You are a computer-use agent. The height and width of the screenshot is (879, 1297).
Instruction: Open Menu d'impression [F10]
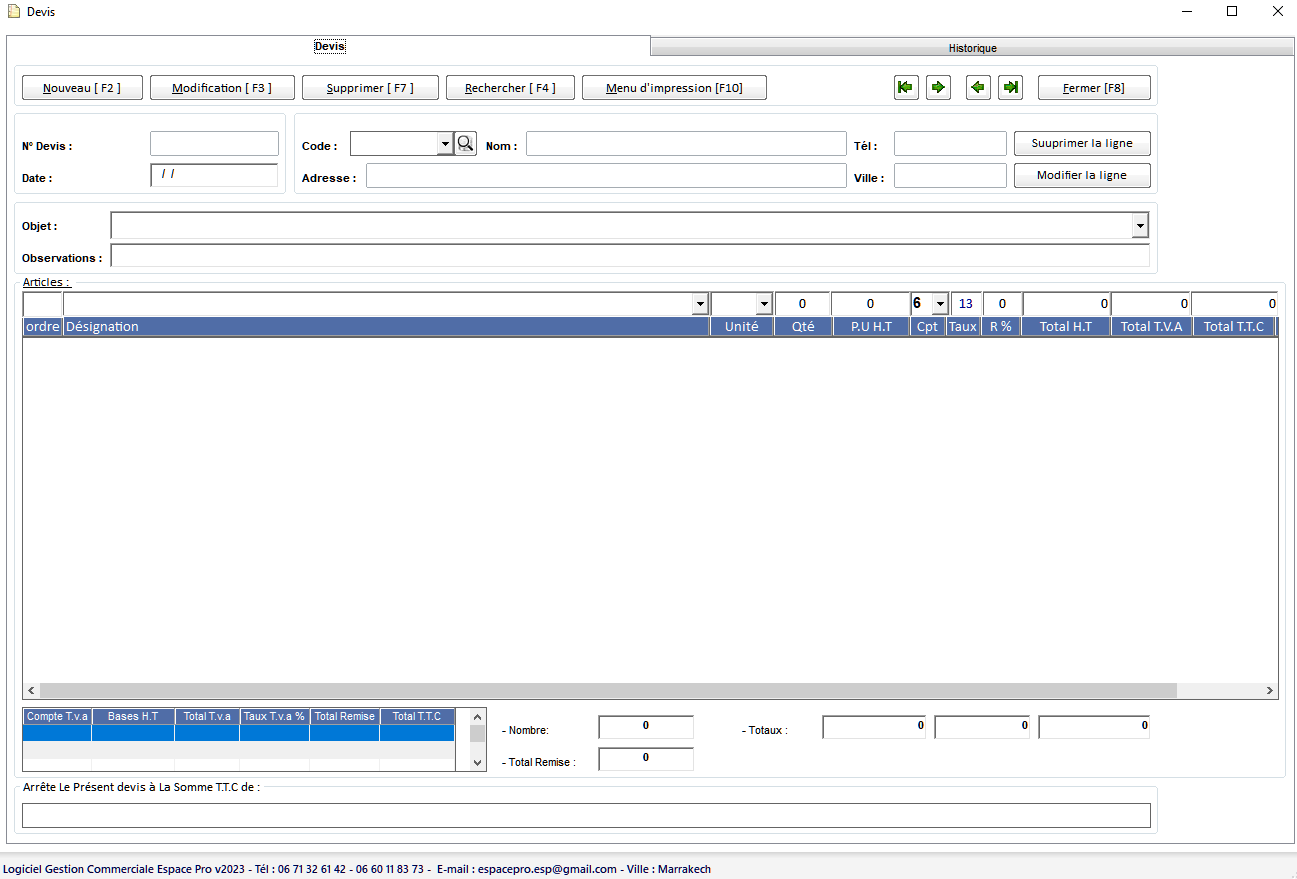674,88
